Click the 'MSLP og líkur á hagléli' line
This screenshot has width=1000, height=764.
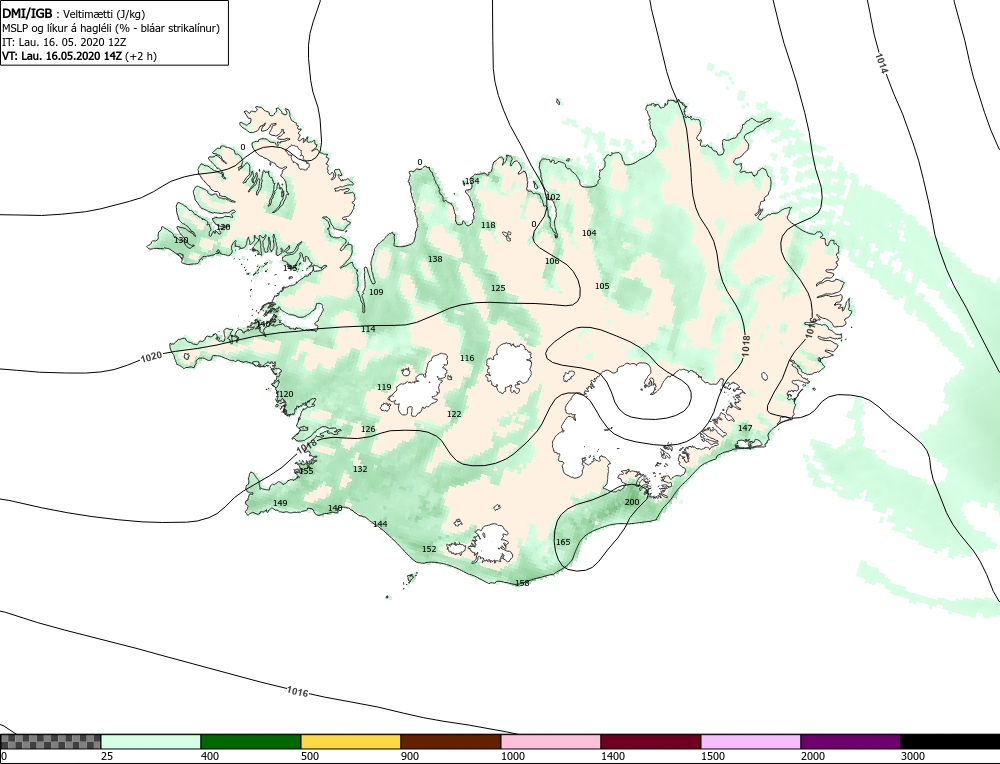click(111, 28)
